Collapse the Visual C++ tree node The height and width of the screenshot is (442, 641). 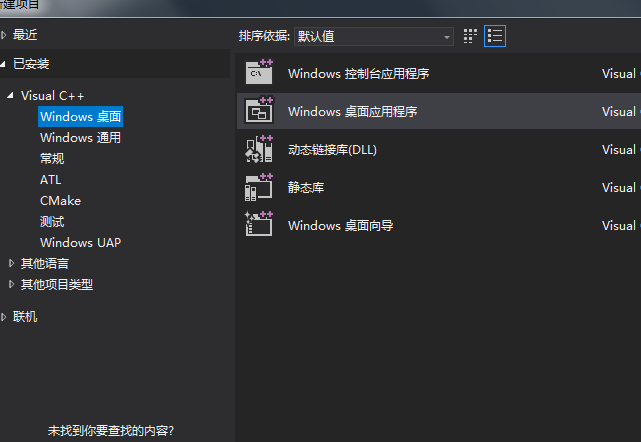click(11, 95)
